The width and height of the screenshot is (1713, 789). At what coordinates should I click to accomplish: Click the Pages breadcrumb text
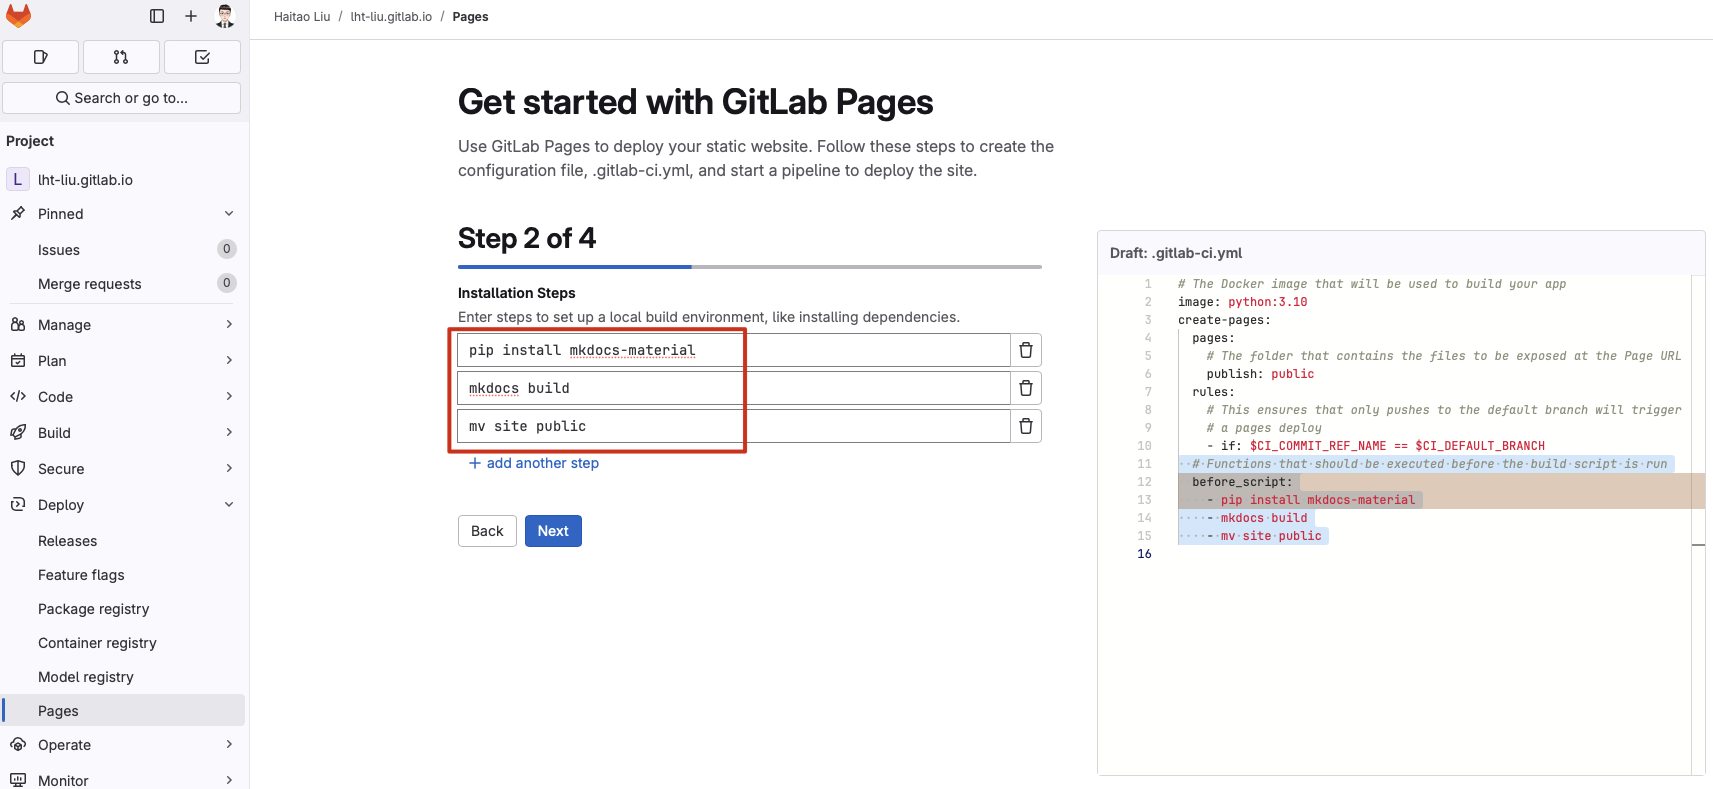pyautogui.click(x=470, y=17)
